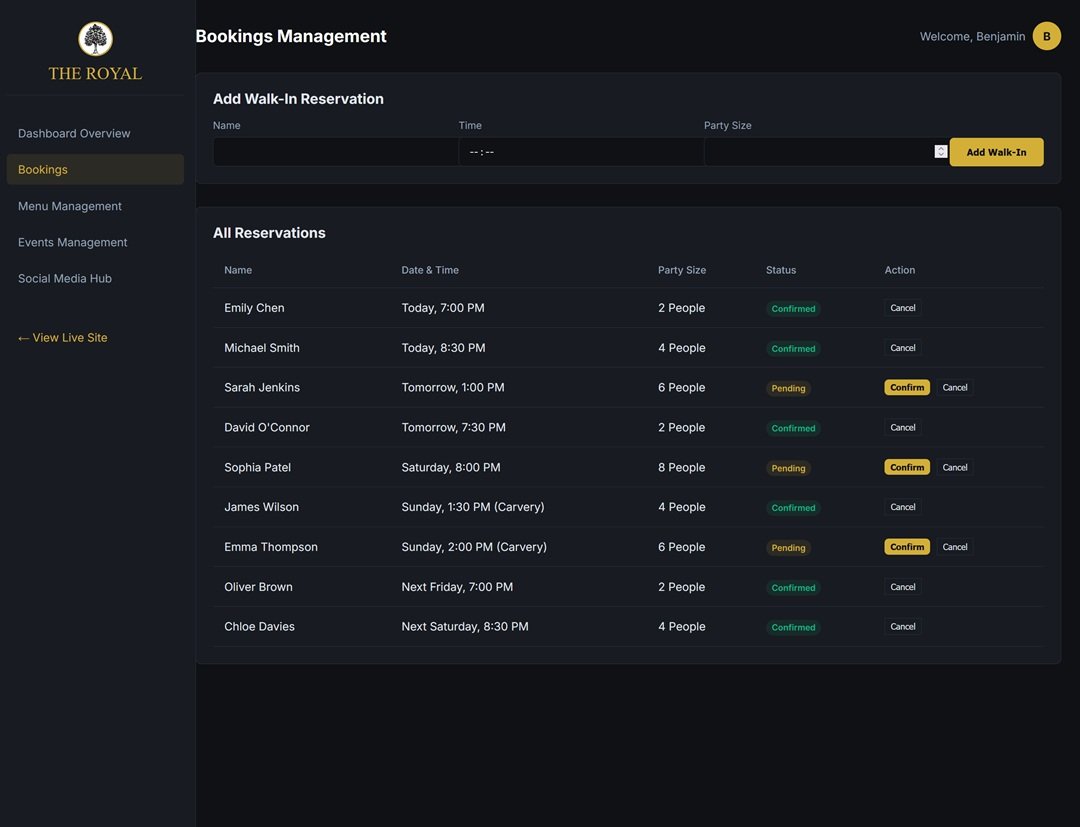Confirm Sarah Jenkins' booking
The image size is (1080, 827).
tap(907, 388)
